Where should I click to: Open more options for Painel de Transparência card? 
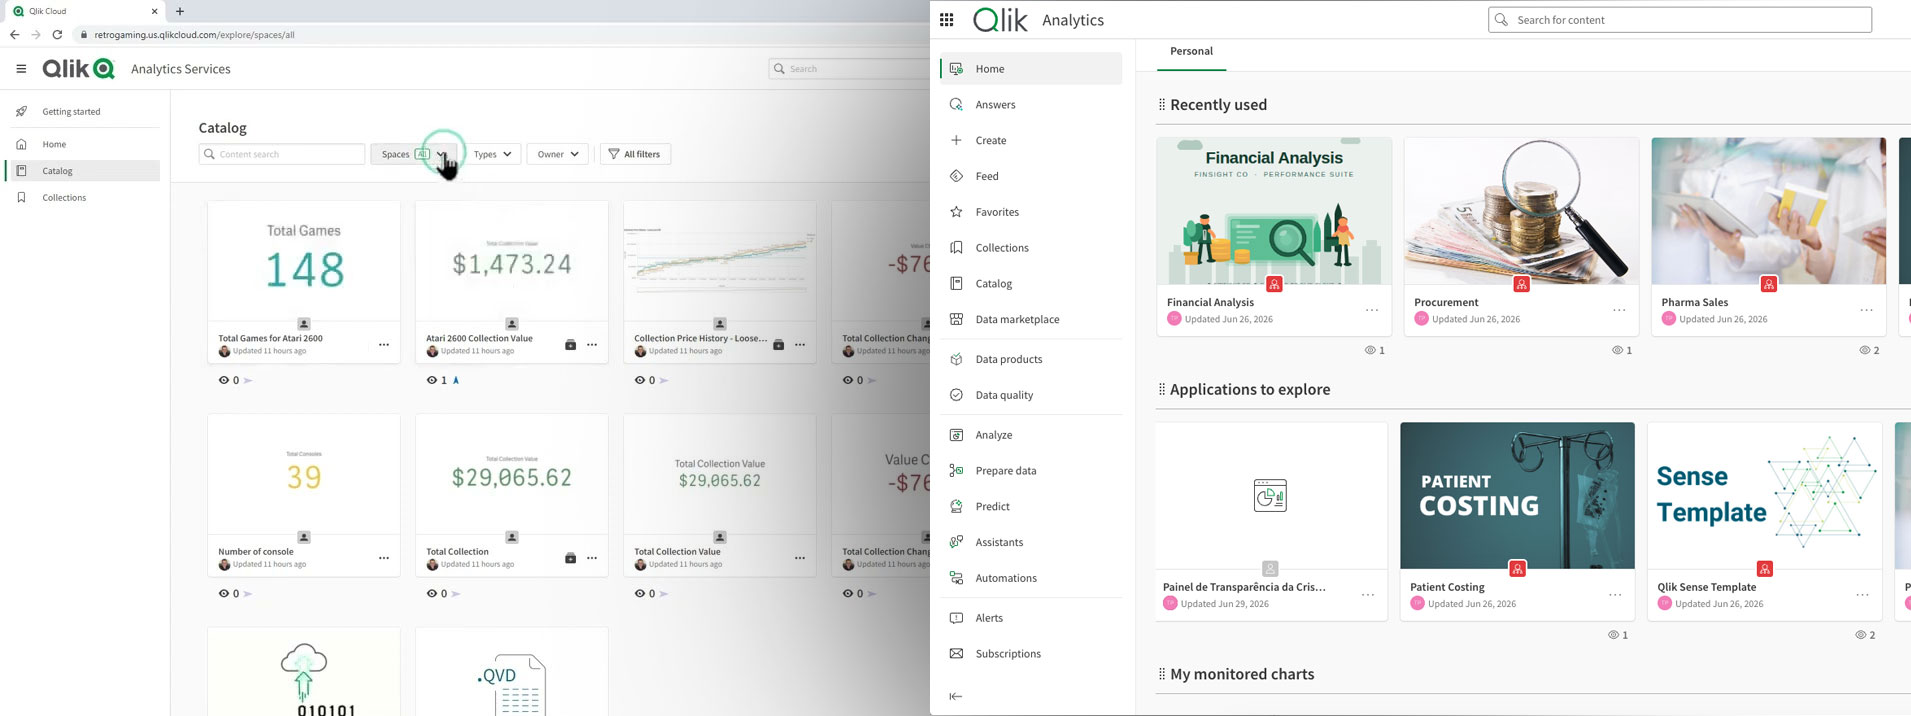pyautogui.click(x=1368, y=595)
